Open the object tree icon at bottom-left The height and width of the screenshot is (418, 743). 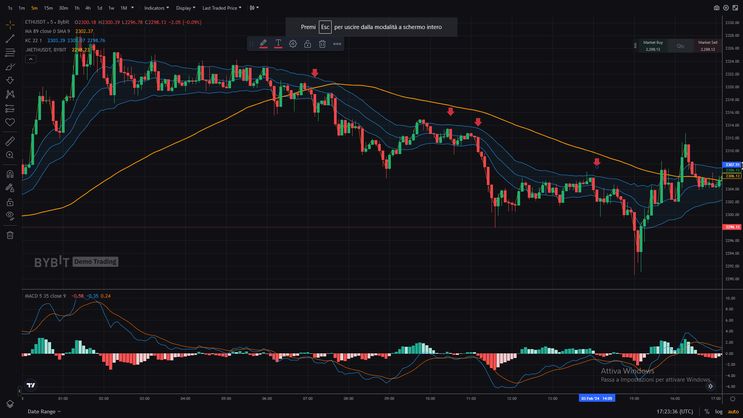point(10,404)
